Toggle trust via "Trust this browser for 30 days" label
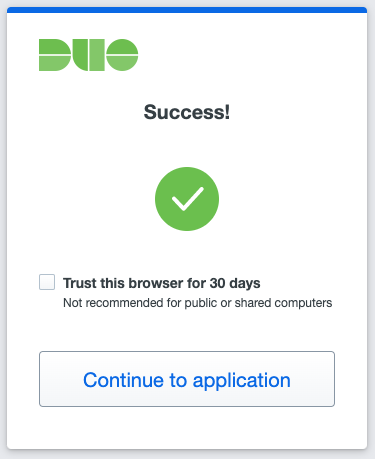375x459 pixels. click(162, 283)
